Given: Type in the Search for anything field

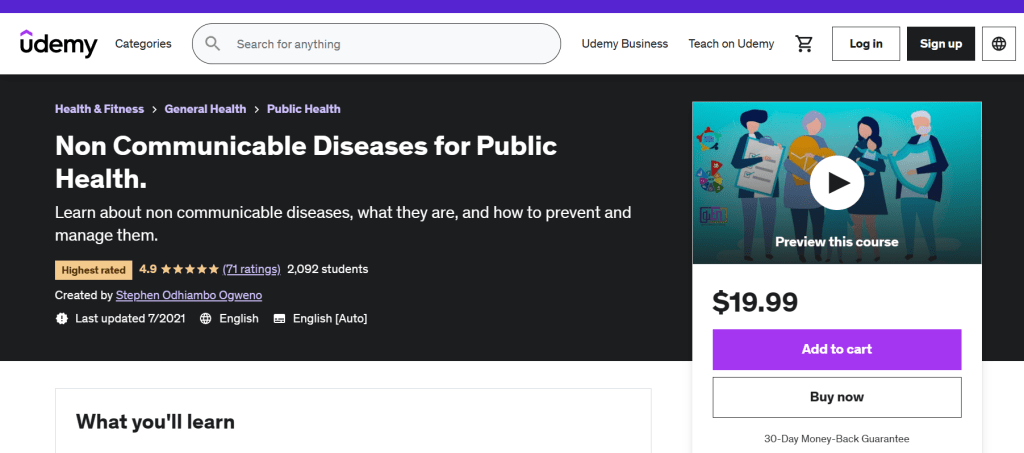Looking at the screenshot, I should (x=390, y=44).
